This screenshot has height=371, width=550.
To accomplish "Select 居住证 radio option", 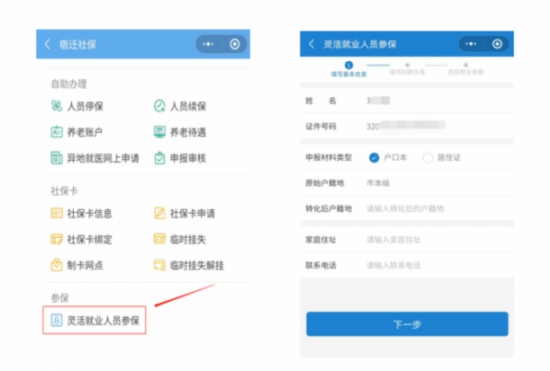I will [x=428, y=158].
